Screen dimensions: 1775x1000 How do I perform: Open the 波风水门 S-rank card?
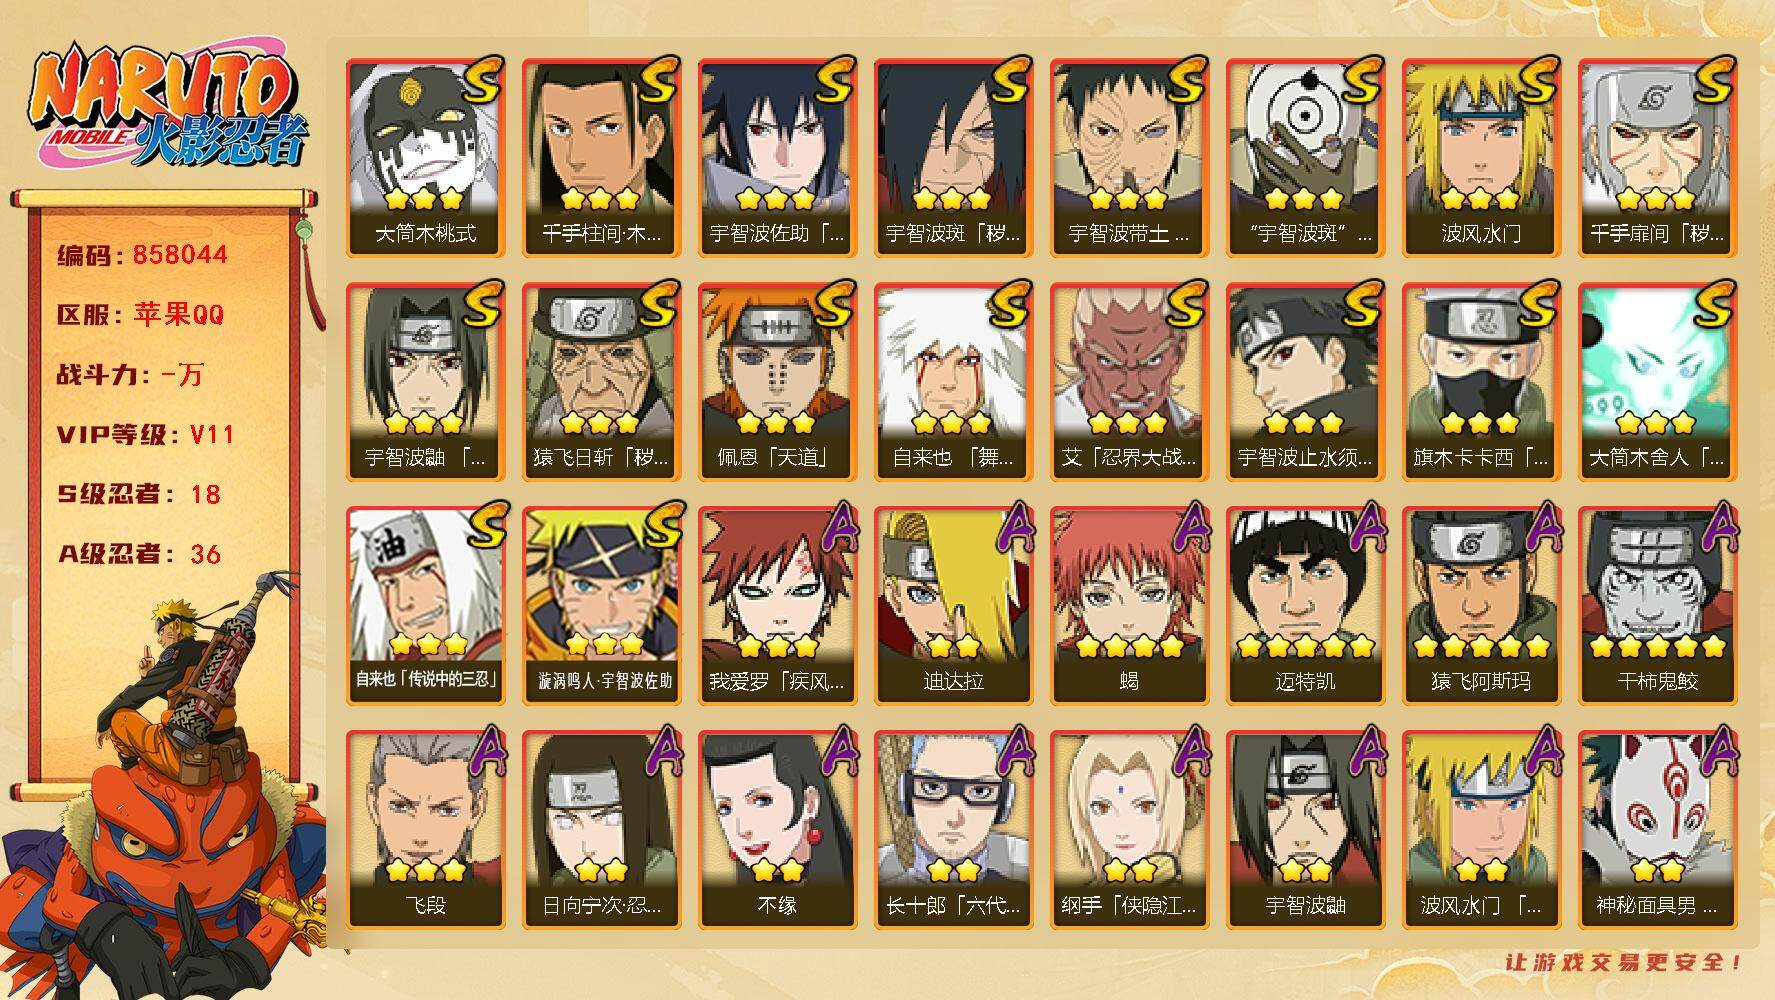1481,157
